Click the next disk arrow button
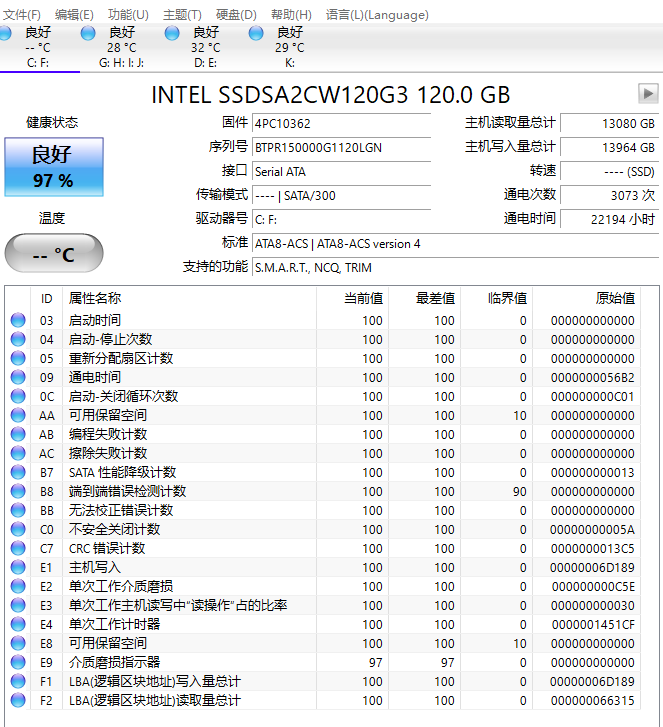The width and height of the screenshot is (663, 727). click(x=648, y=94)
